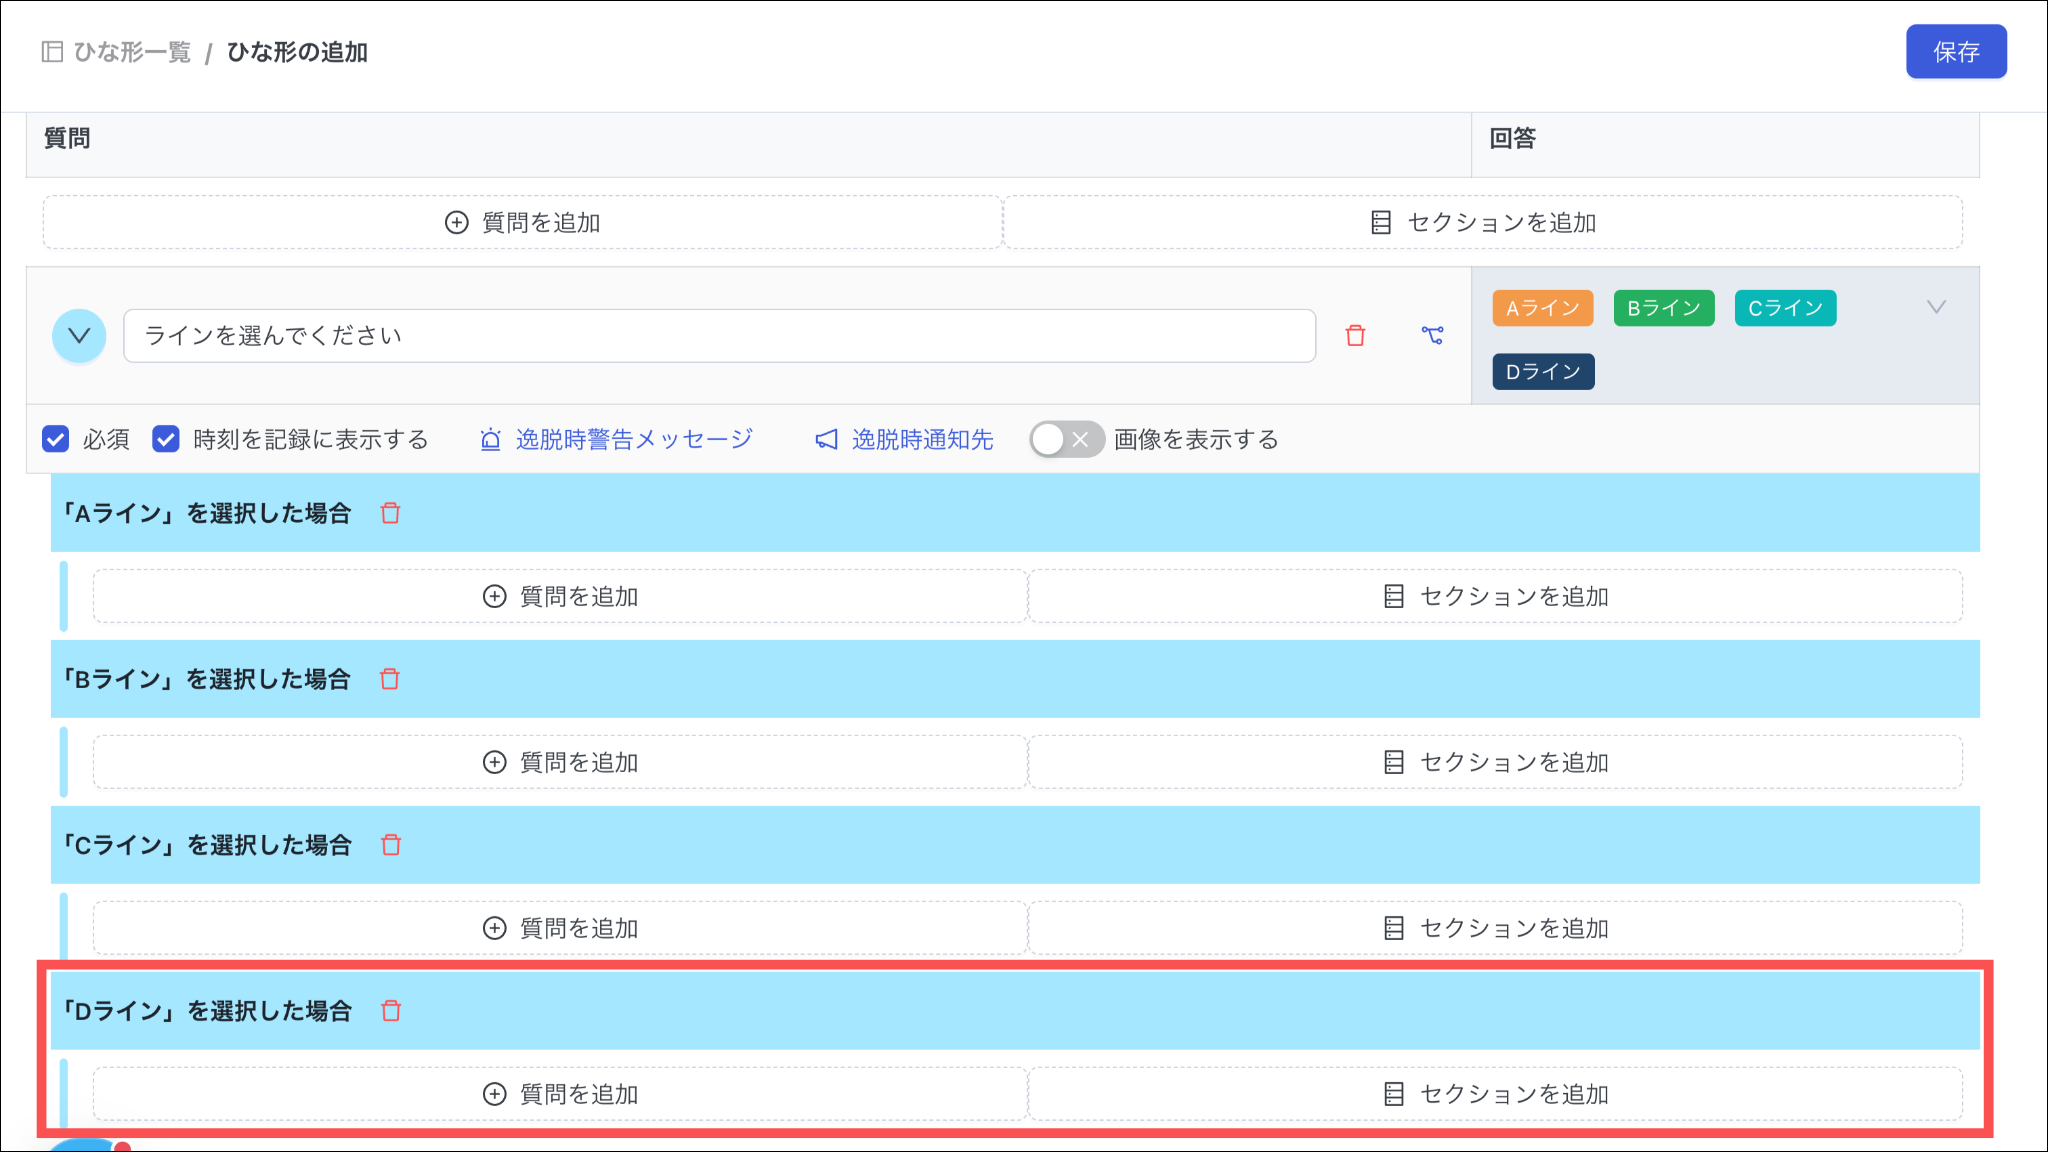Viewport: 2048px width, 1152px height.
Task: Collapse the question with the round chevron button
Action: (79, 336)
